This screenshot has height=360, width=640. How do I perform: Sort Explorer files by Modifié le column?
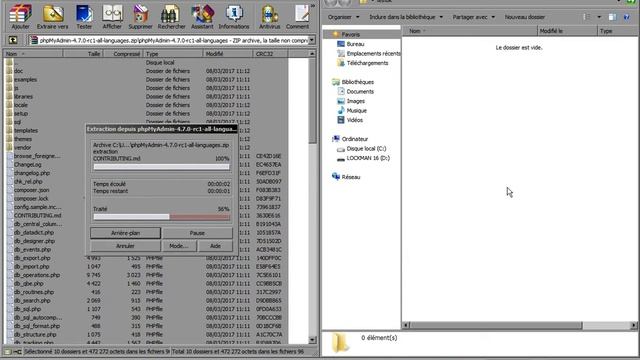[567, 31]
